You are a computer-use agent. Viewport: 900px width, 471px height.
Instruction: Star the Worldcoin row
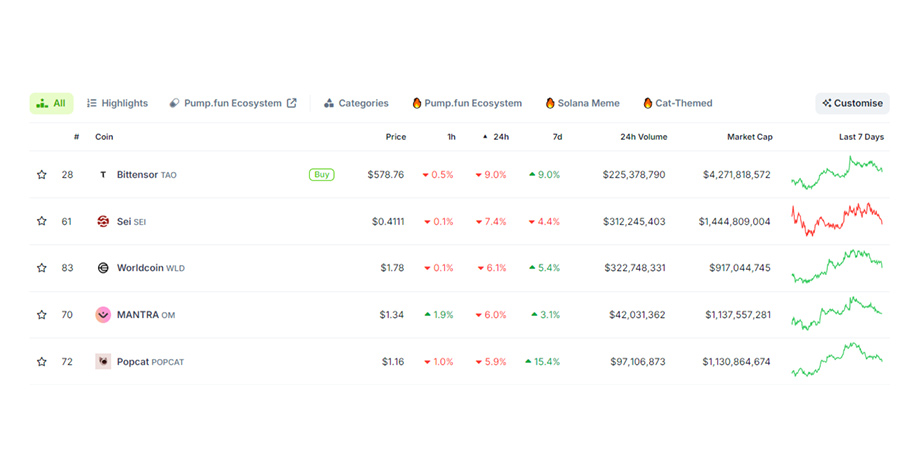coord(42,268)
